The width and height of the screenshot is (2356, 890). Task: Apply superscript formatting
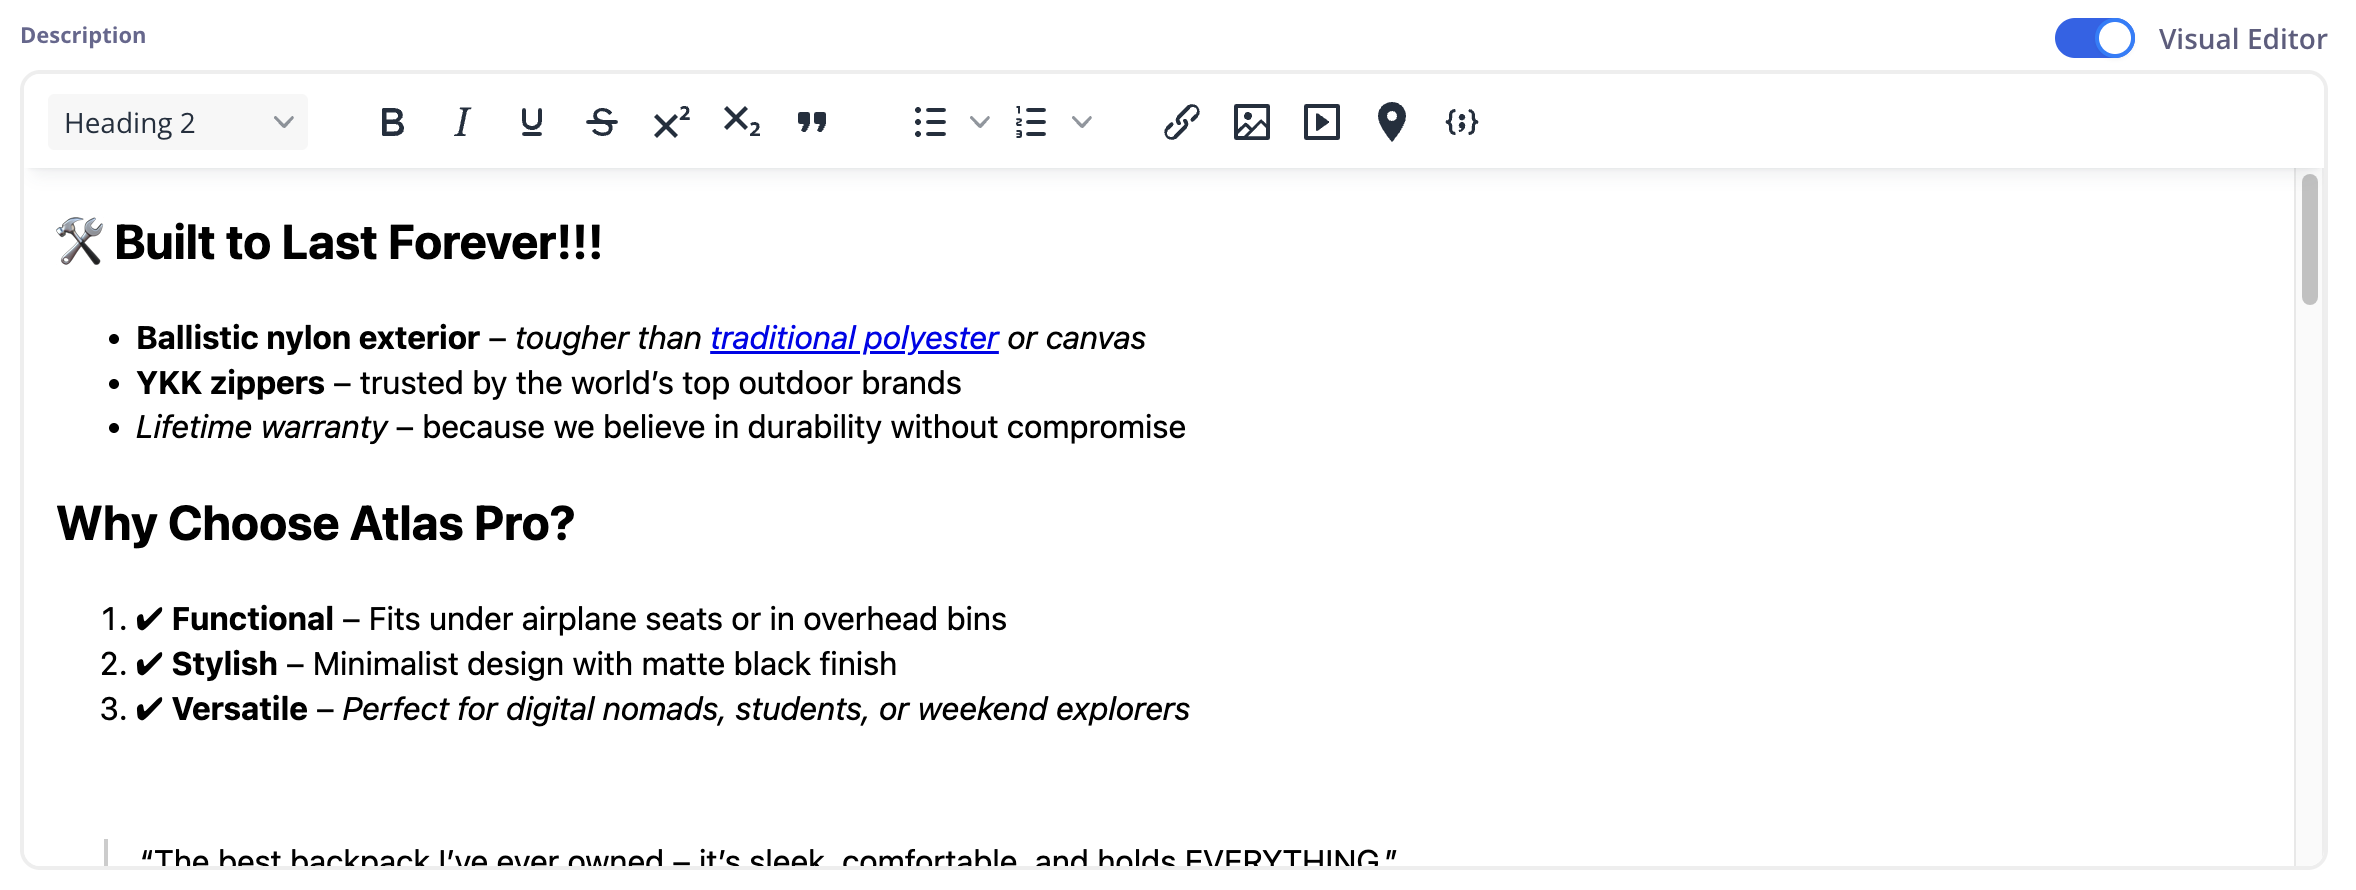[x=672, y=122]
